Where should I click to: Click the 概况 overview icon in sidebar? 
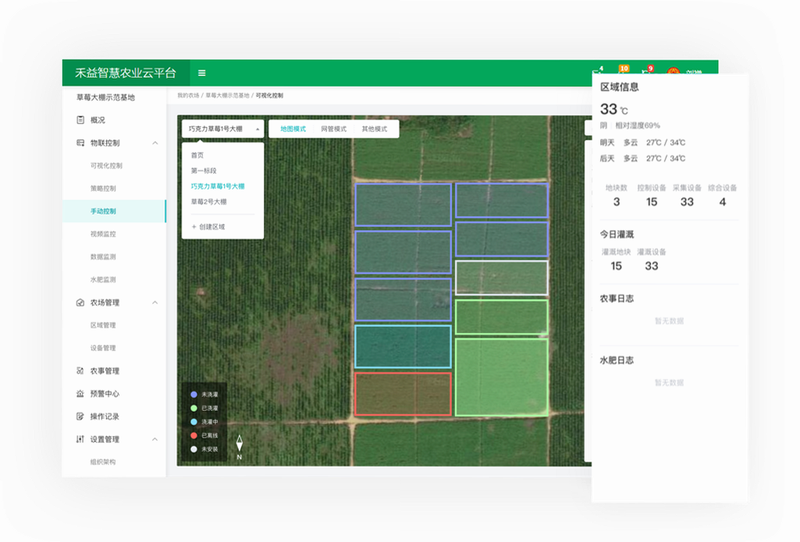[80, 120]
